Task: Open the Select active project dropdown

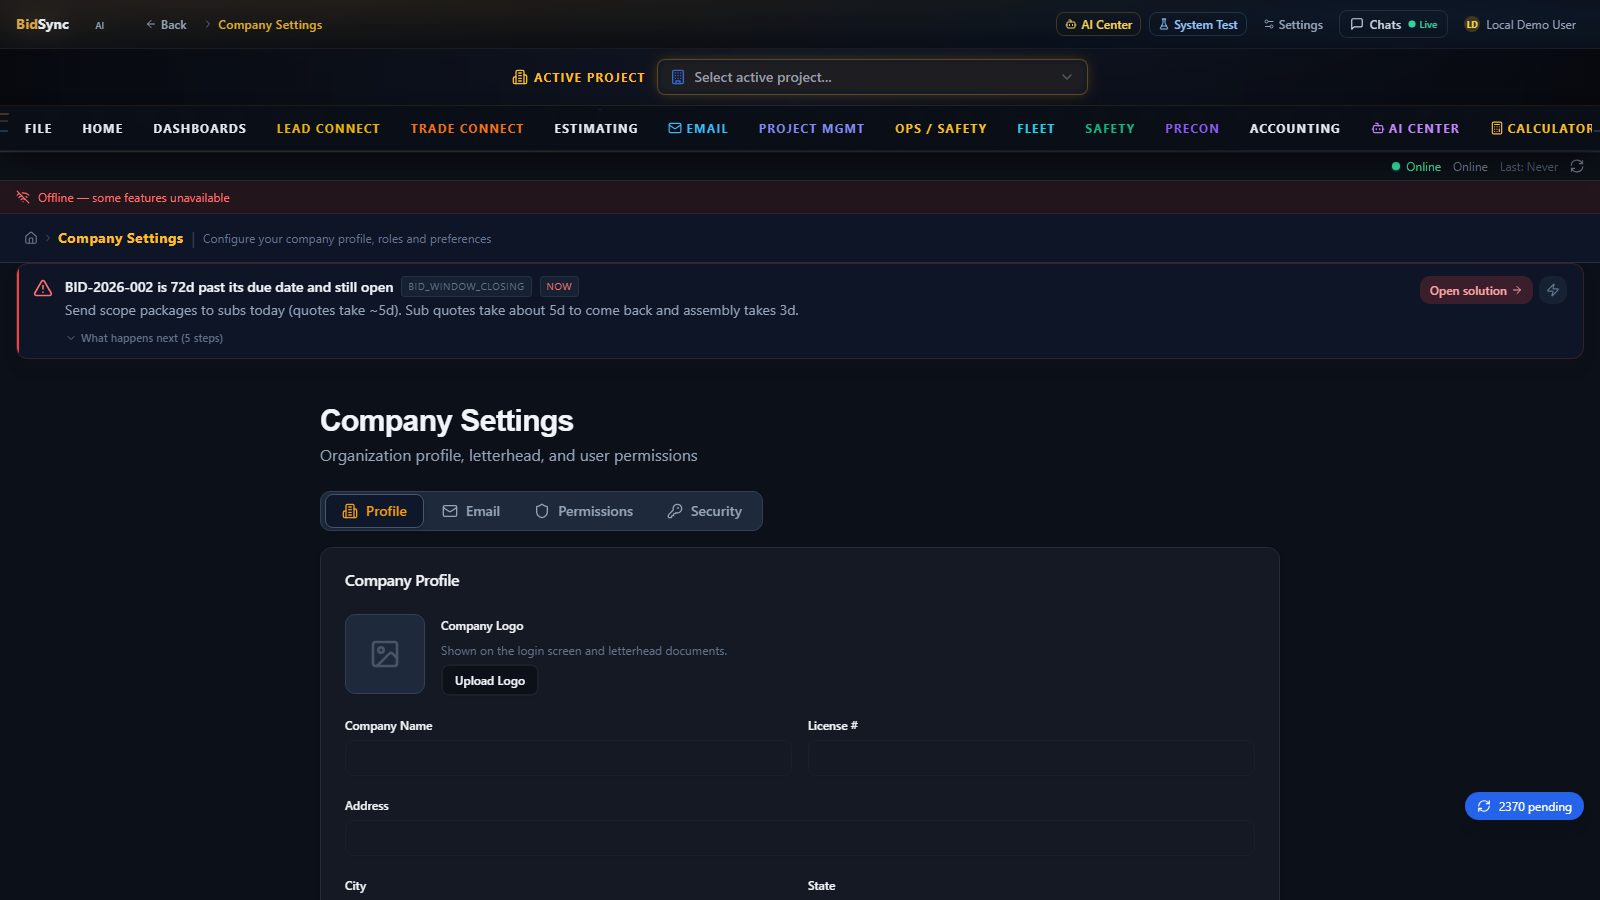Action: tap(872, 77)
